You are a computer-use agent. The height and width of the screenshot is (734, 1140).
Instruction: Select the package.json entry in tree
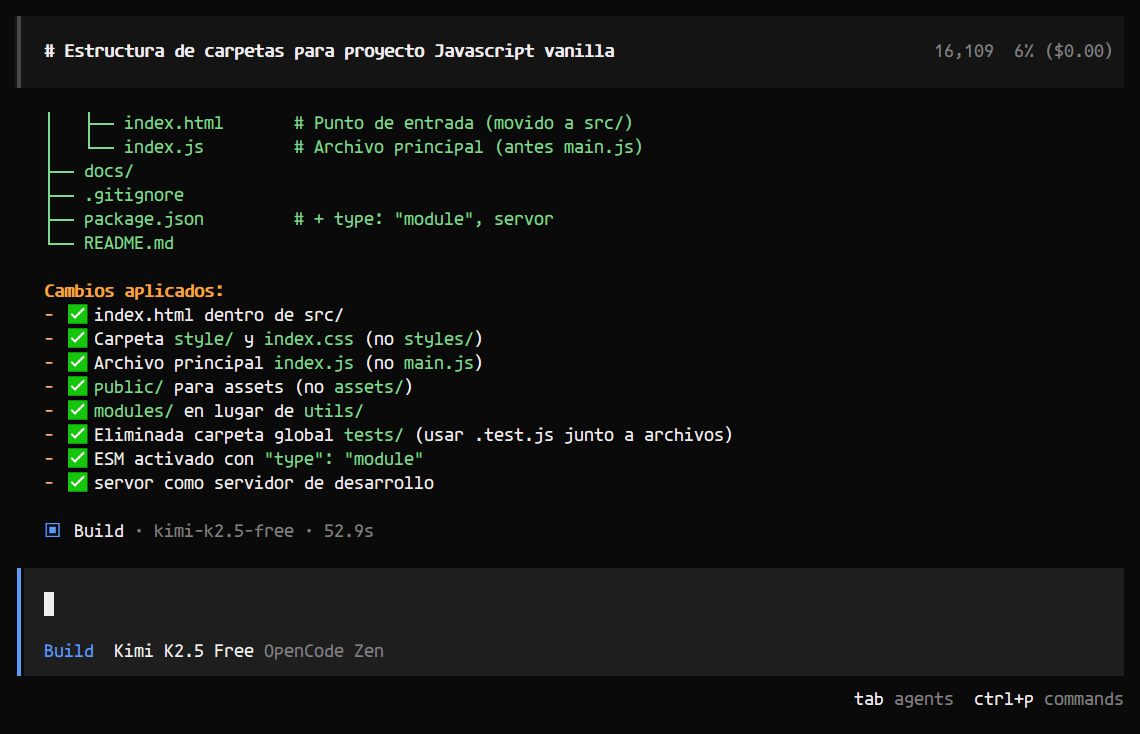pyautogui.click(x=143, y=219)
